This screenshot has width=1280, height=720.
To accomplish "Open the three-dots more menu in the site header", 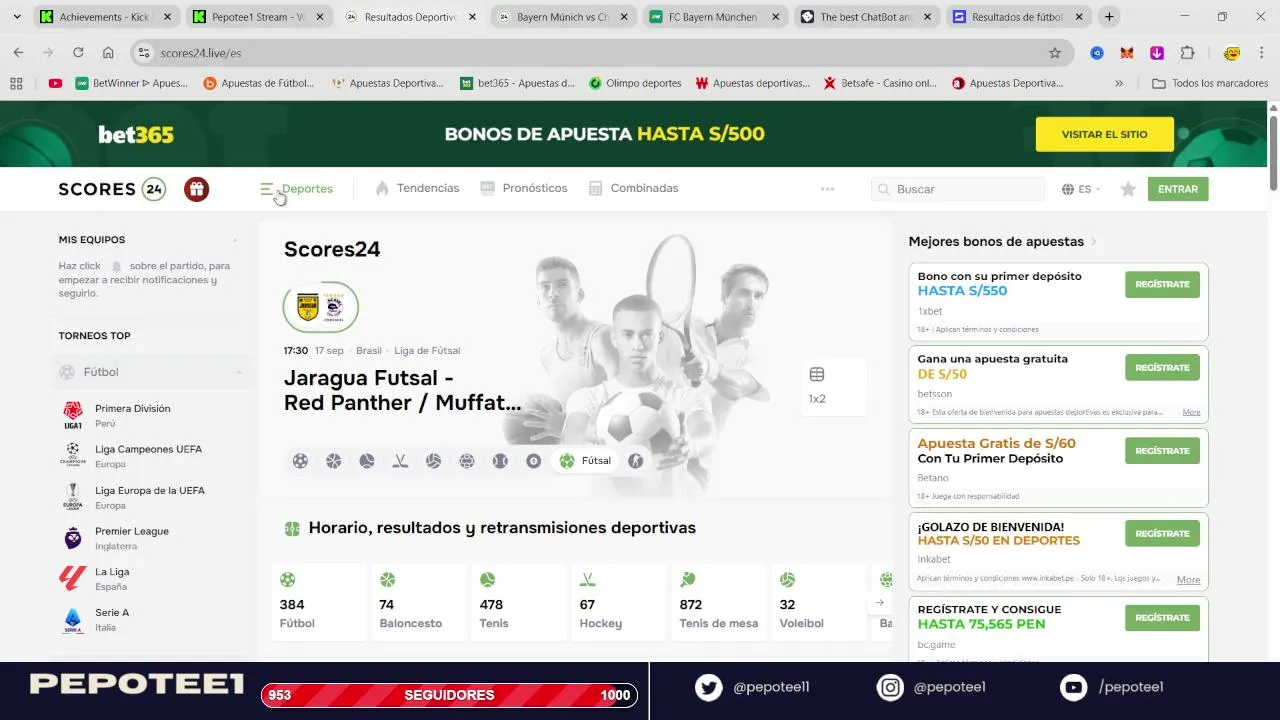I will 827,189.
